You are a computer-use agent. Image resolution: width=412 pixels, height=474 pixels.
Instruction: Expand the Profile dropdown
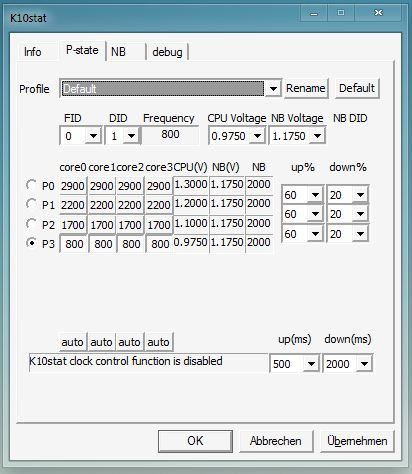tap(273, 89)
